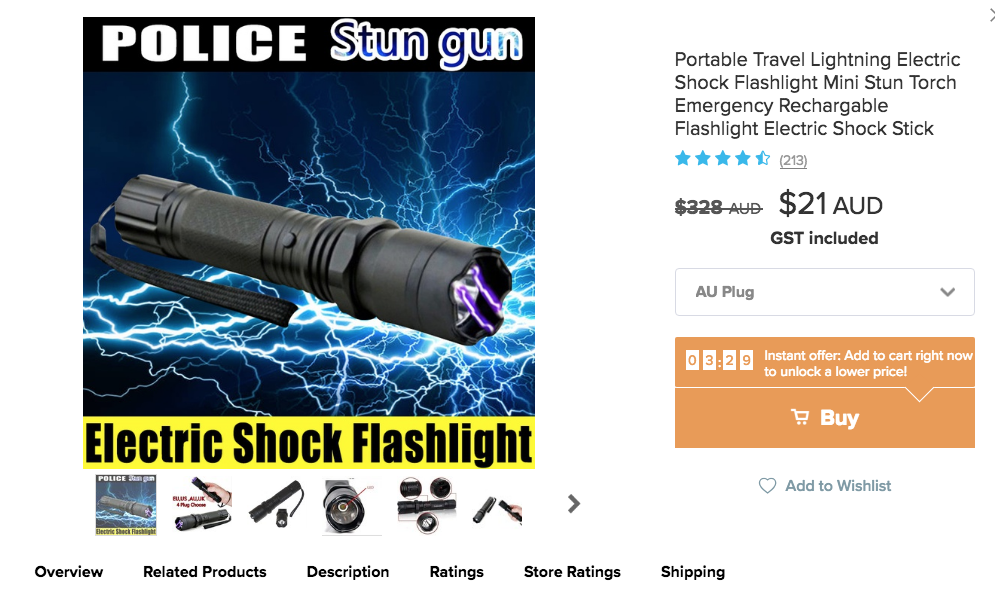This screenshot has width=995, height=591.
Task: Click the star rating icons
Action: tap(722, 158)
